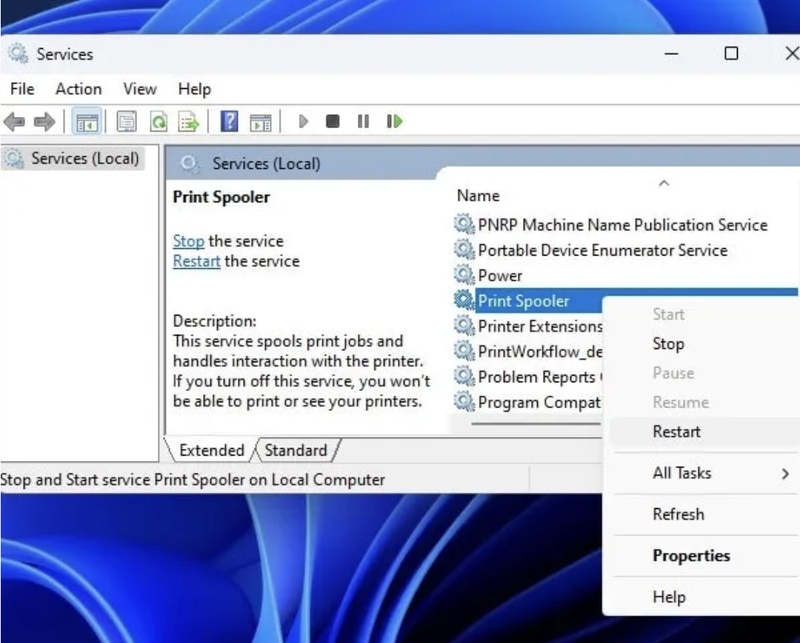Screen dimensions: 800x643
Task: Click the Pause Service toolbar icon
Action: (363, 121)
